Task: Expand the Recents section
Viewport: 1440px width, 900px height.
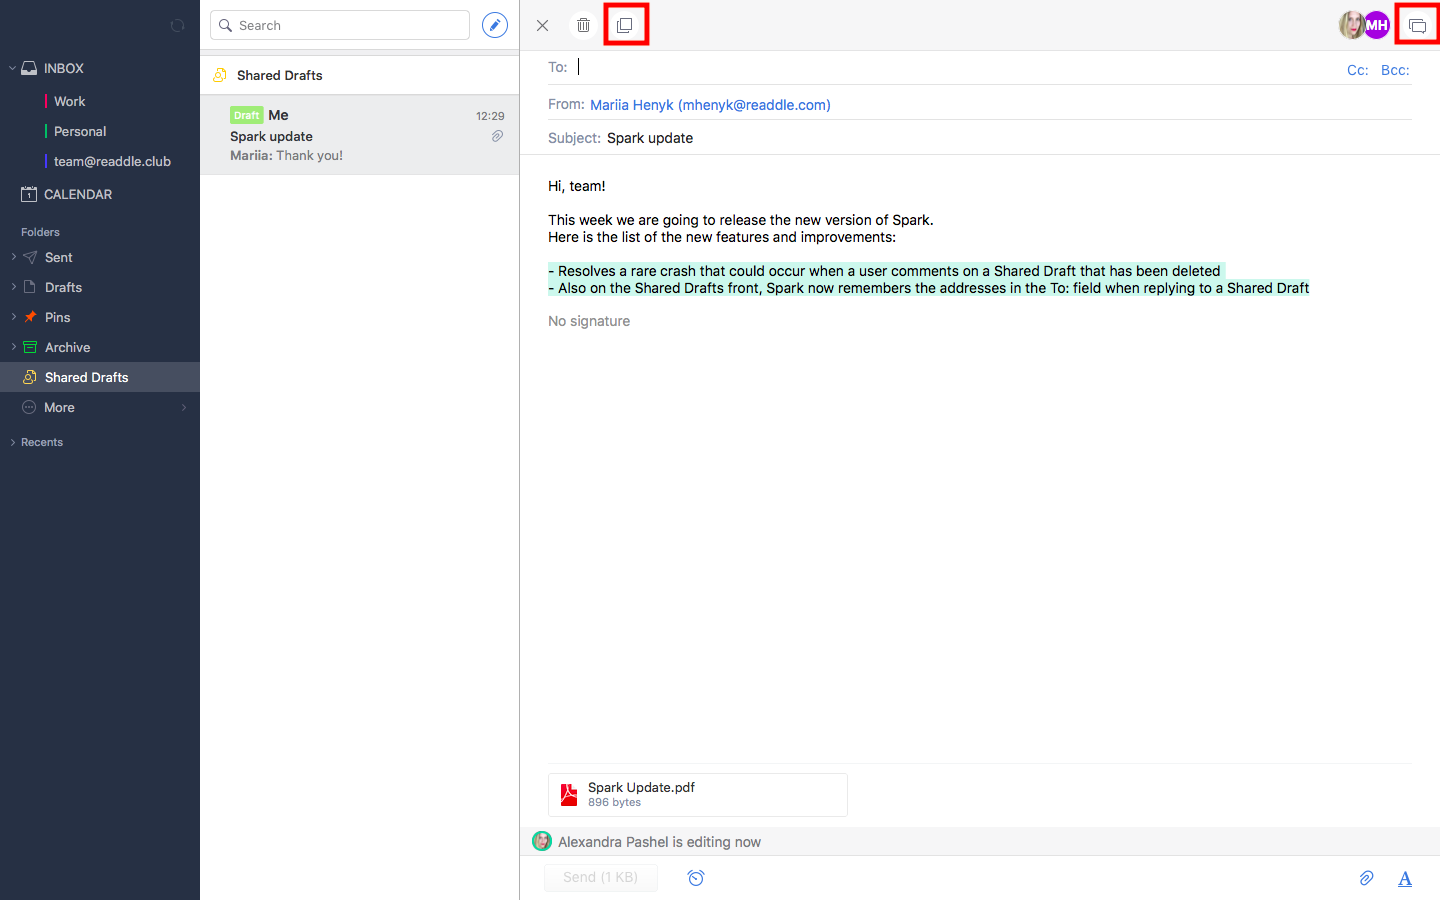Action: point(12,442)
